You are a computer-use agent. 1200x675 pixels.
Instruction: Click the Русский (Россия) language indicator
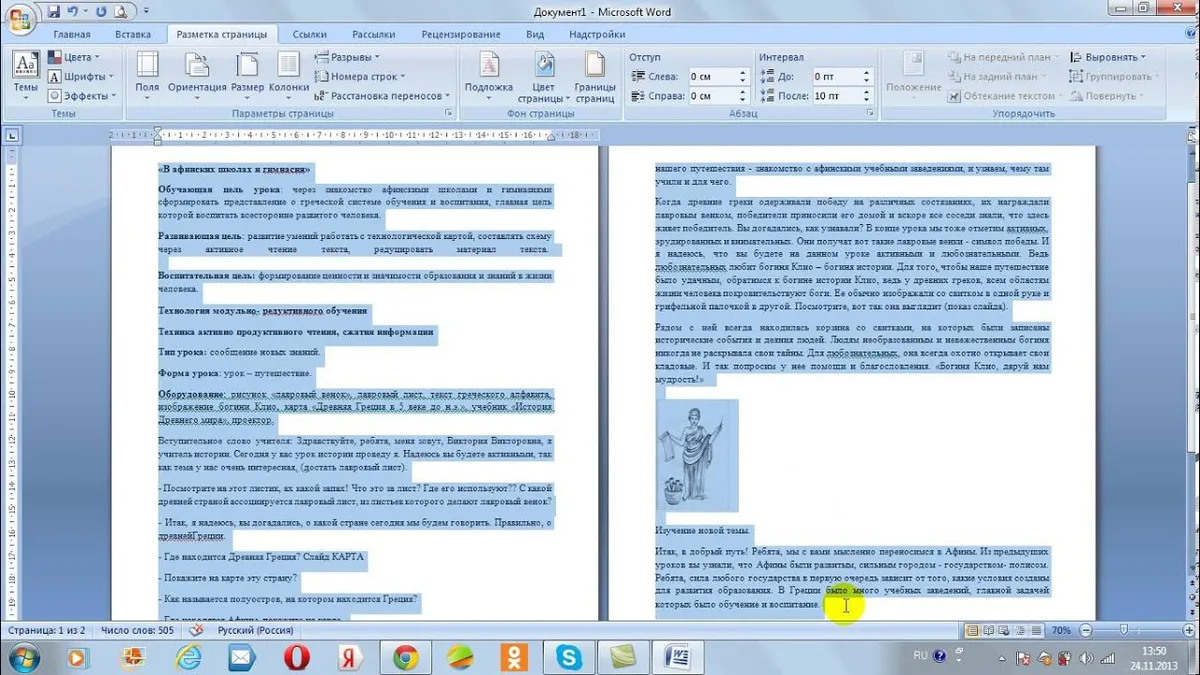256,631
